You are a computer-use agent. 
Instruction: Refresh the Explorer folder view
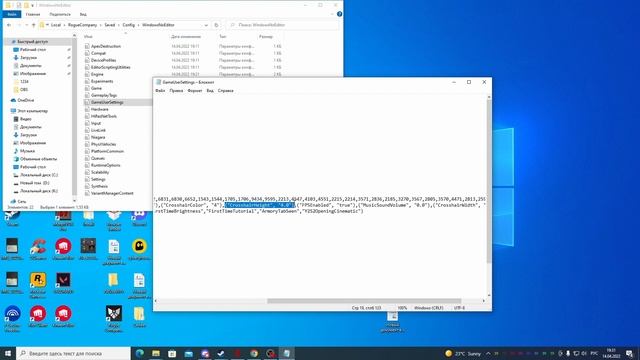(x=216, y=25)
